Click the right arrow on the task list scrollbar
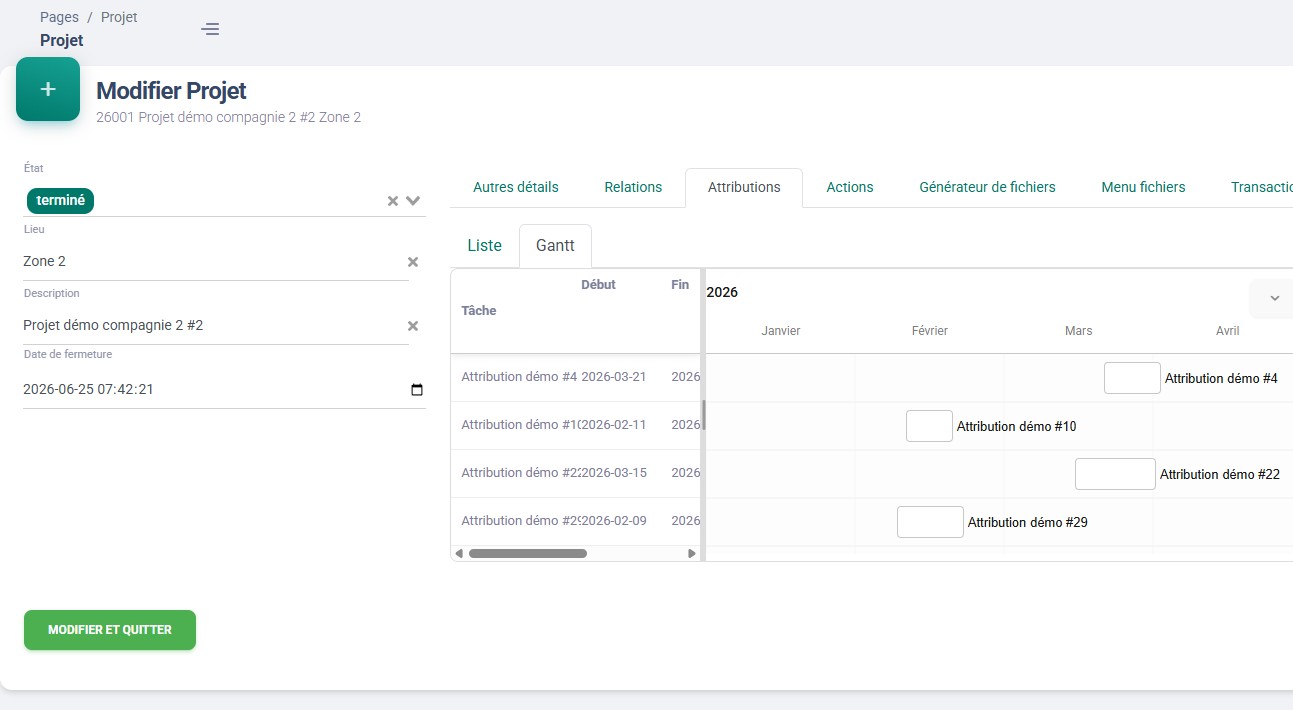The height and width of the screenshot is (710, 1293). tap(691, 553)
